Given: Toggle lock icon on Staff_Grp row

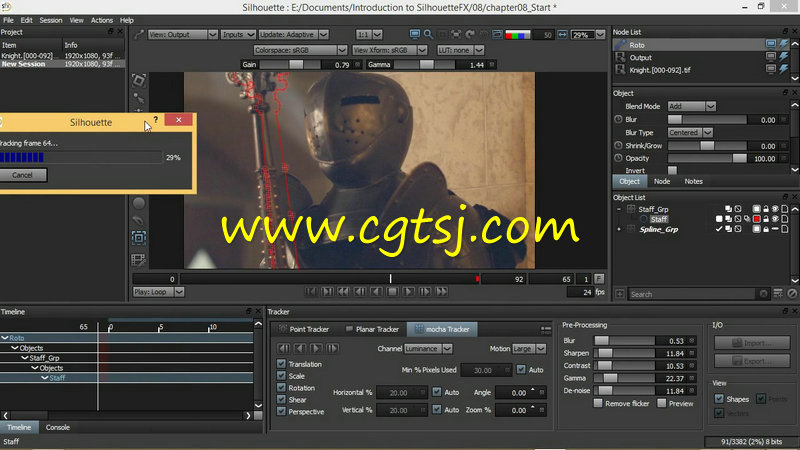Looking at the screenshot, I should [x=766, y=209].
